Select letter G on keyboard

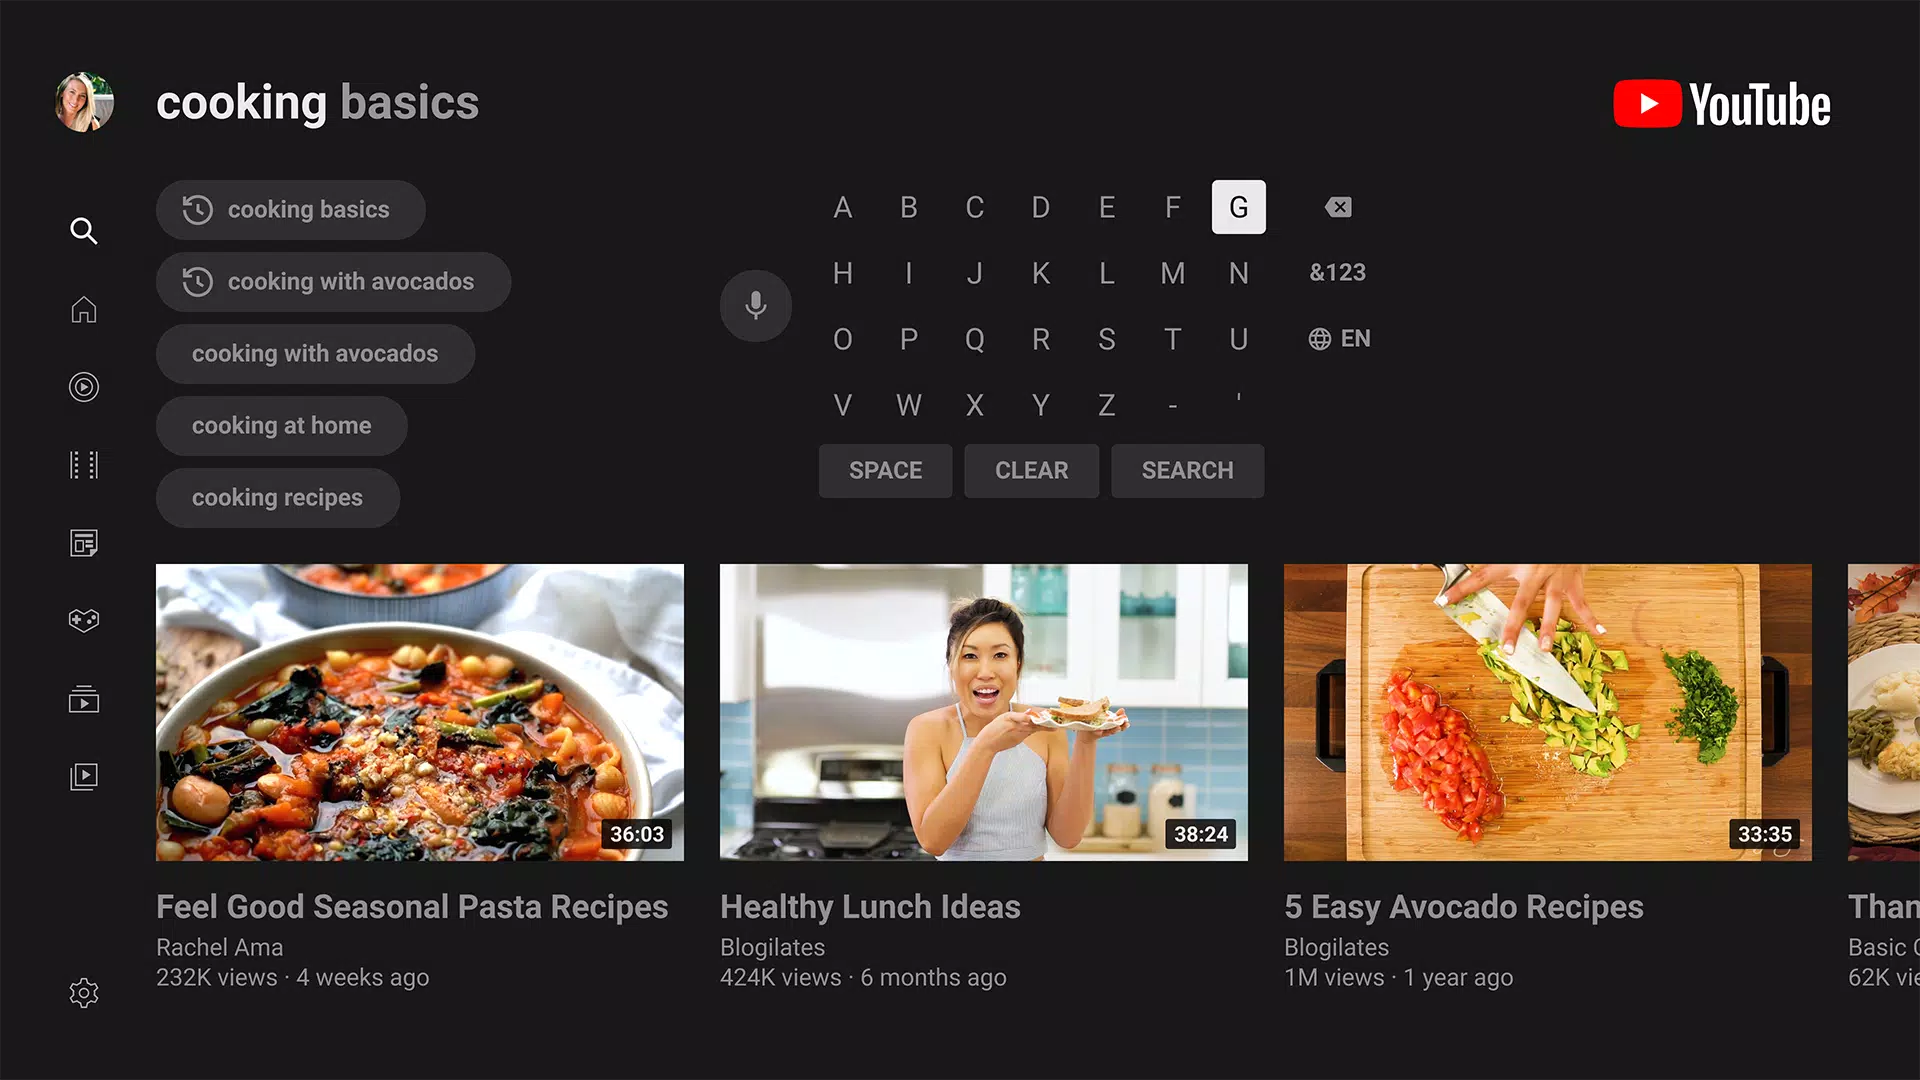click(1237, 207)
